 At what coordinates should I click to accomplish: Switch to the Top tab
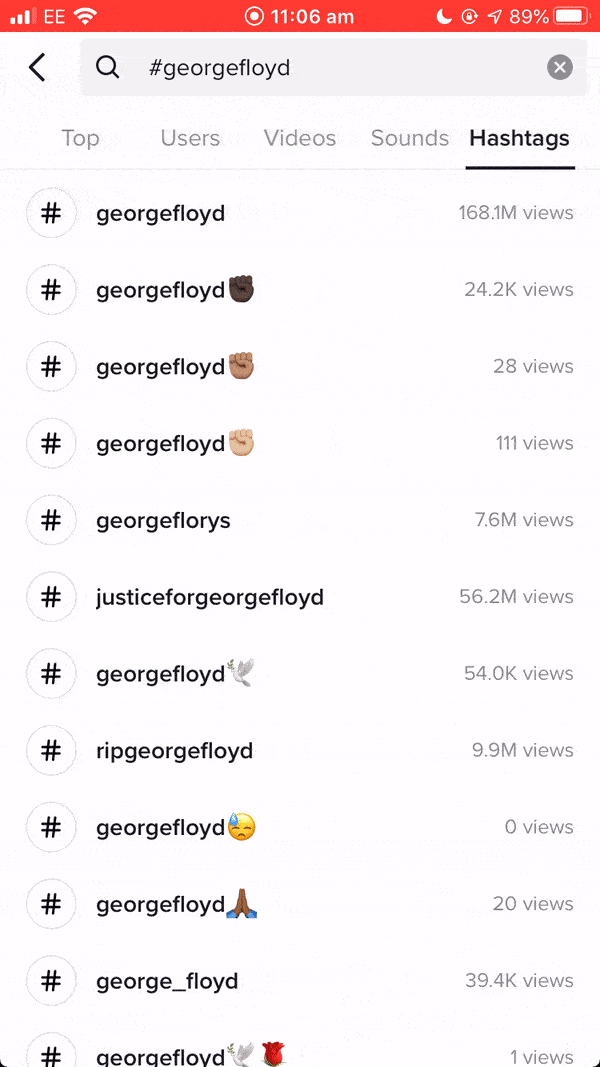pyautogui.click(x=80, y=138)
